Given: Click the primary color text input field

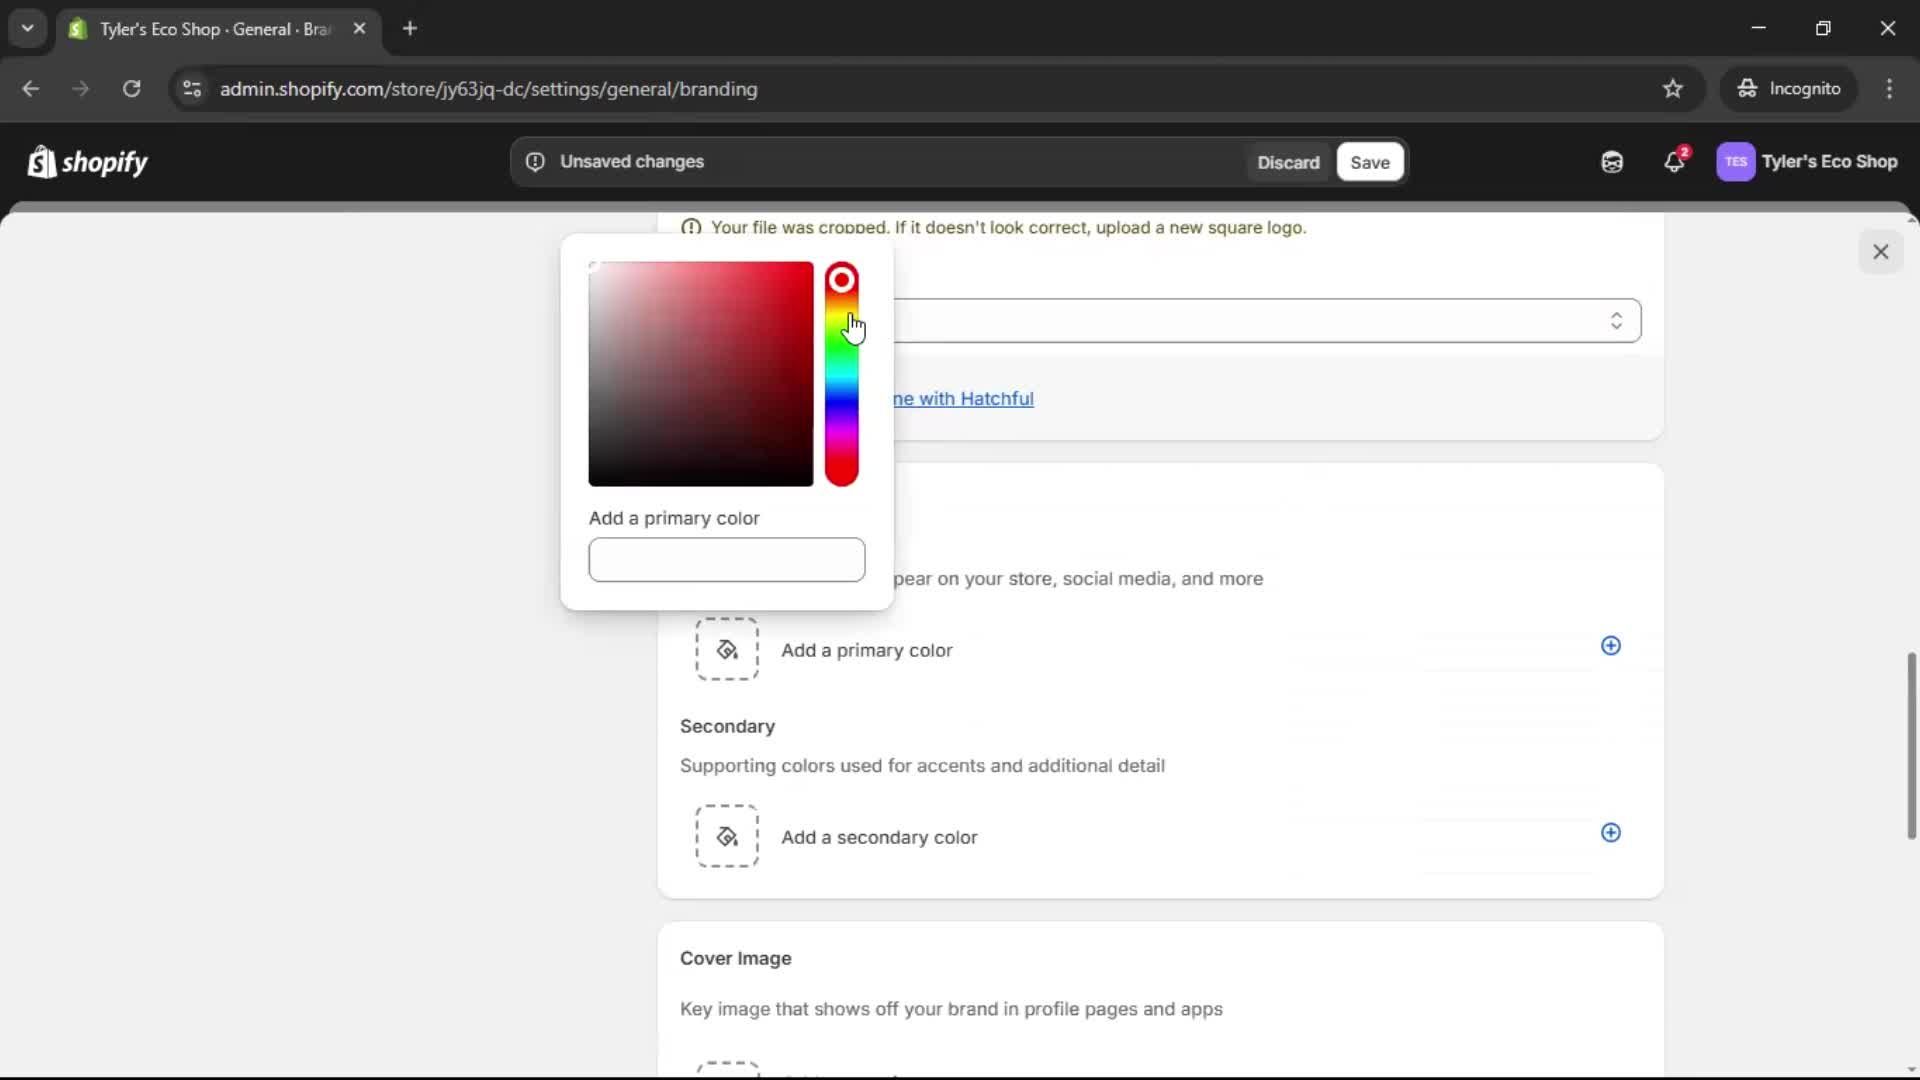Looking at the screenshot, I should 726,559.
